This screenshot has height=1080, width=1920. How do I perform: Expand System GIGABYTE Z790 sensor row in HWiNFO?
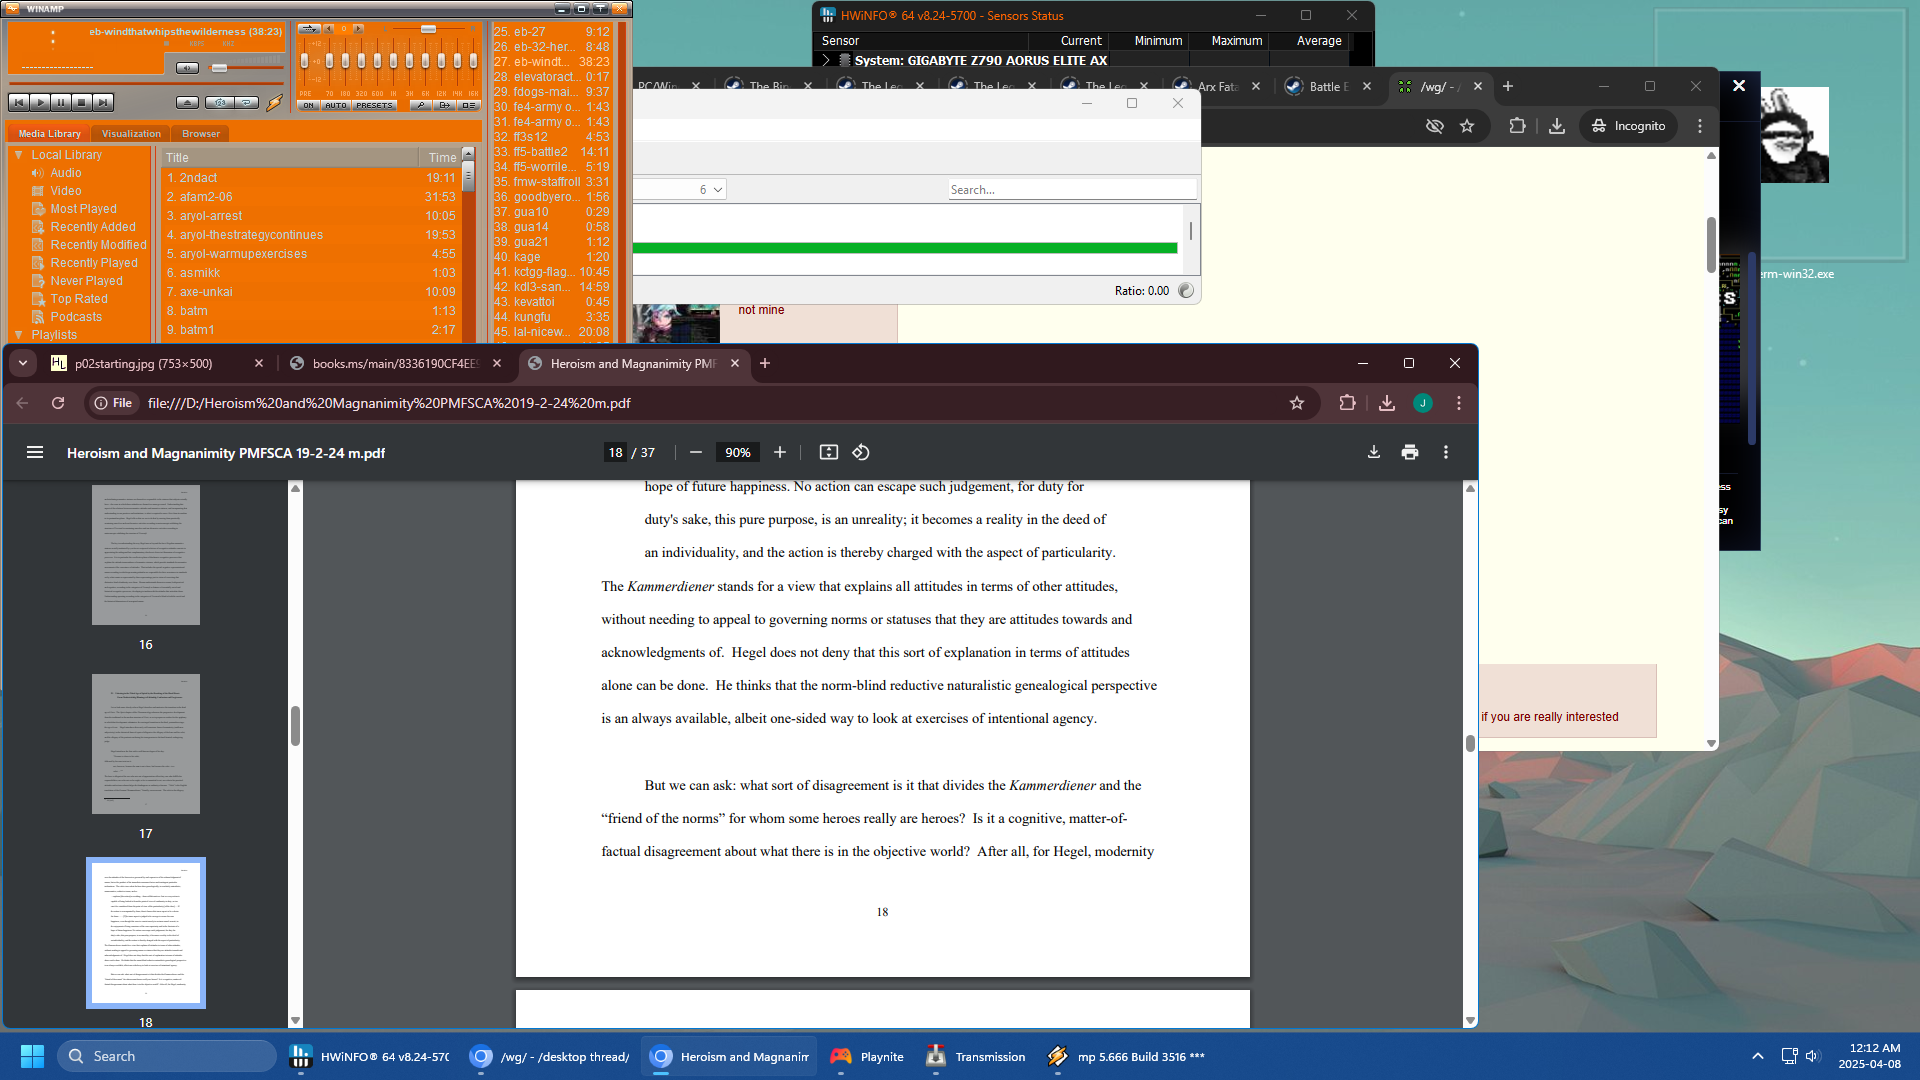coord(826,60)
